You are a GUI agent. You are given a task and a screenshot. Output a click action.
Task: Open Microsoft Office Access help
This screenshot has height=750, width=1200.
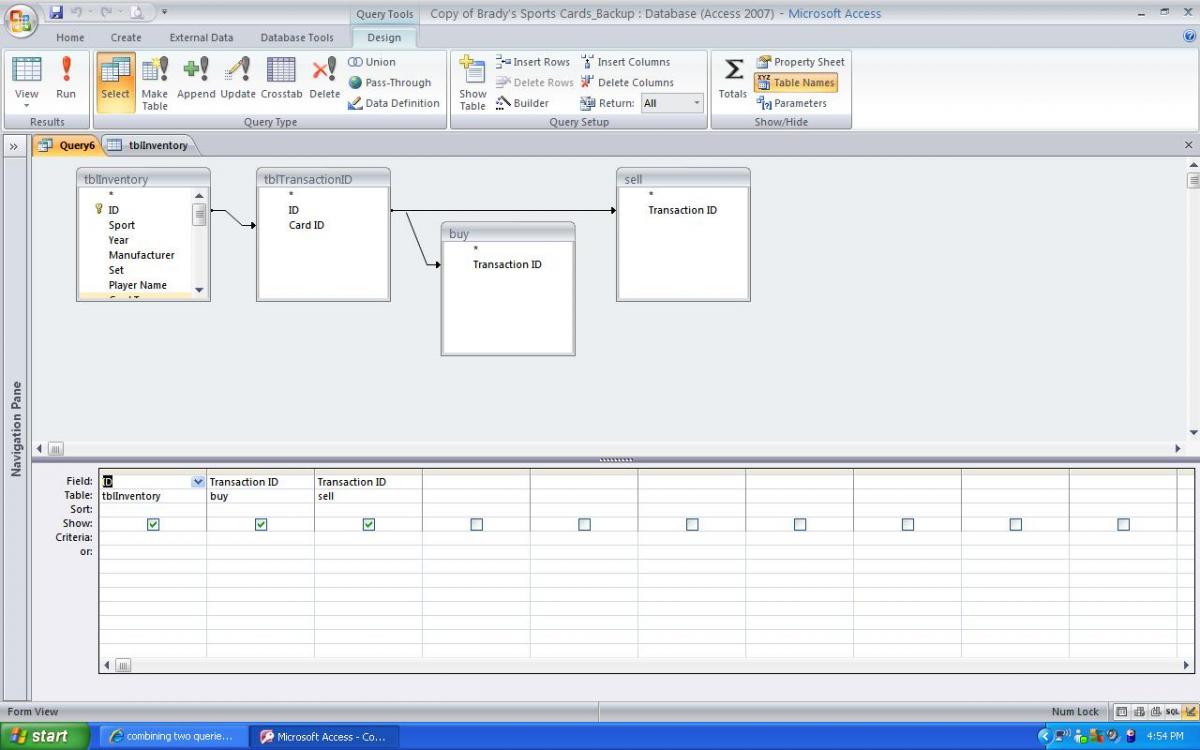[1189, 35]
